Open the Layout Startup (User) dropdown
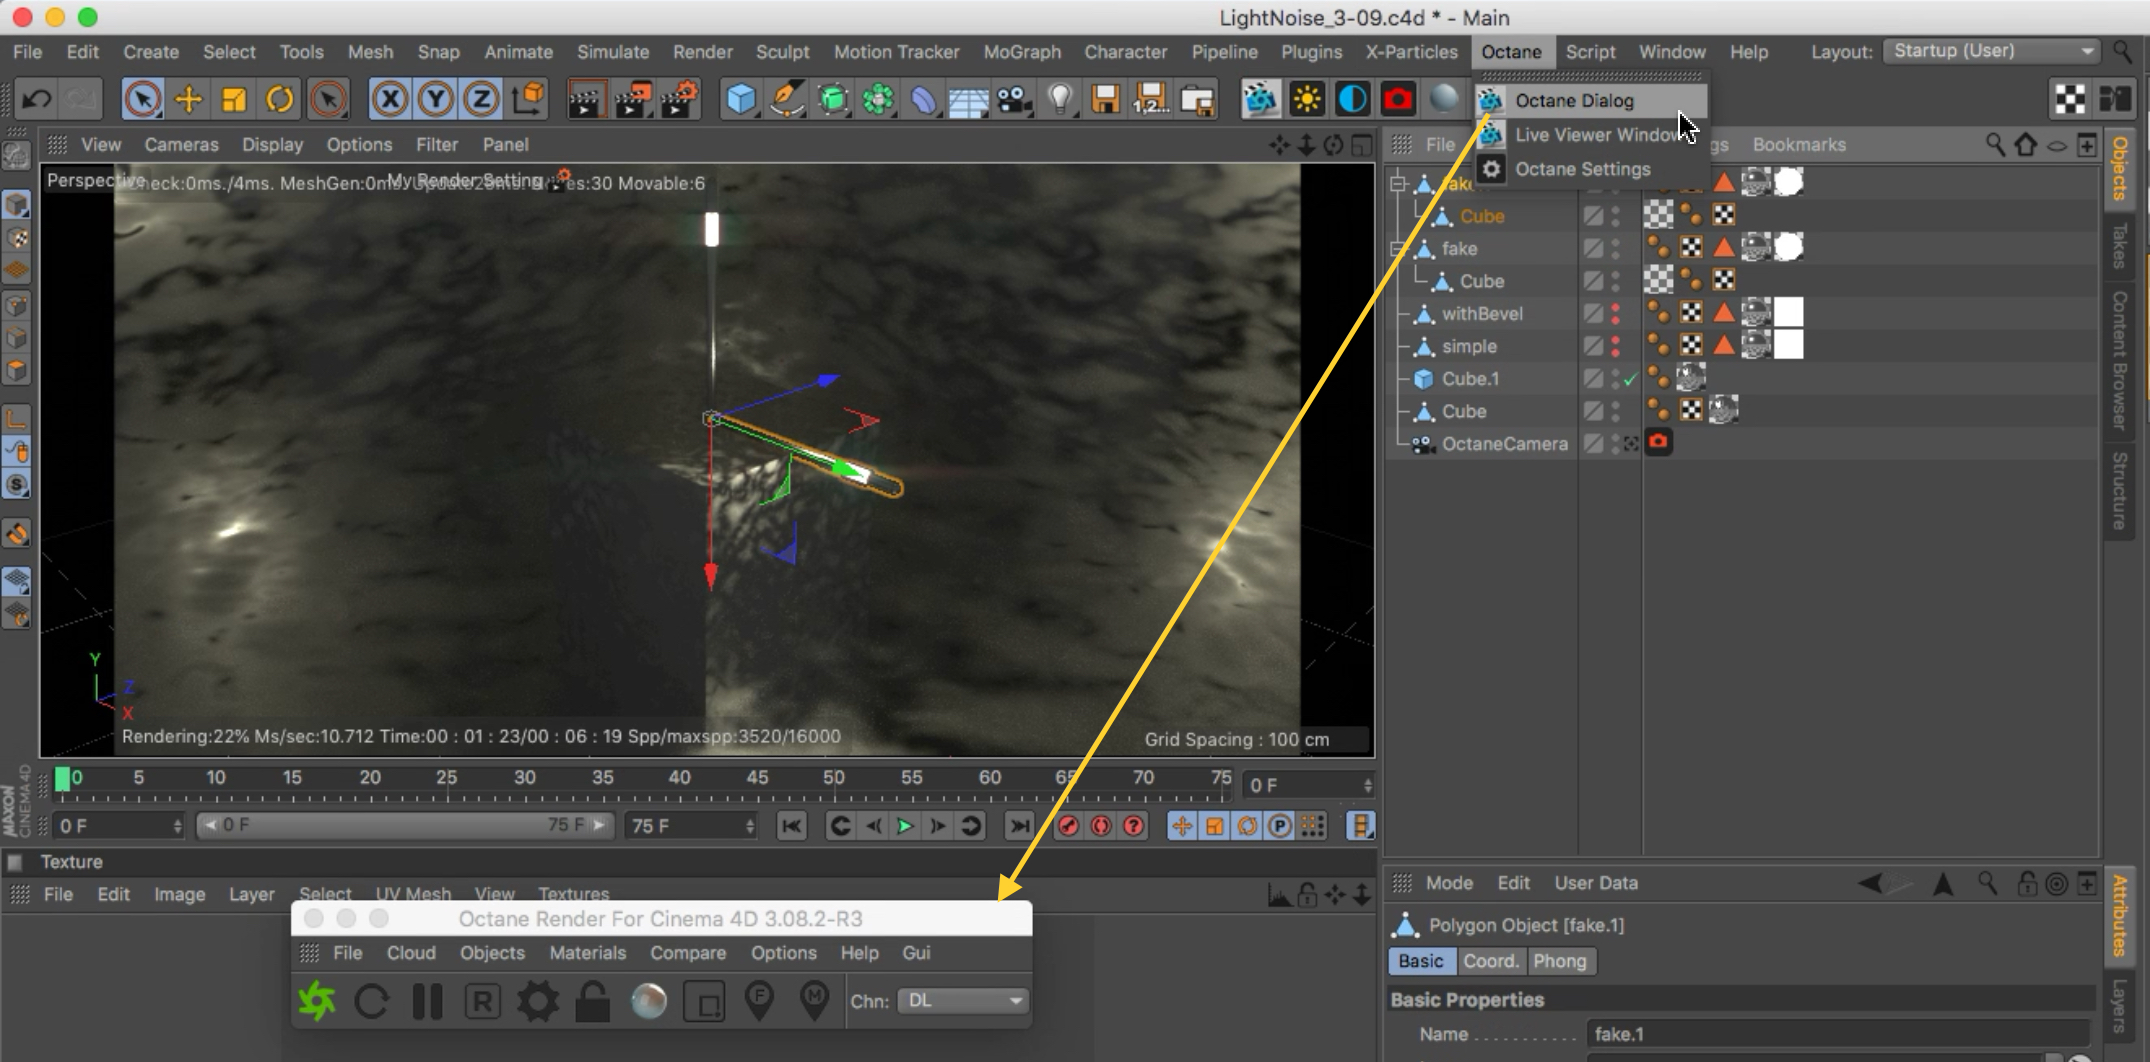This screenshot has height=1062, width=2150. 1990,51
